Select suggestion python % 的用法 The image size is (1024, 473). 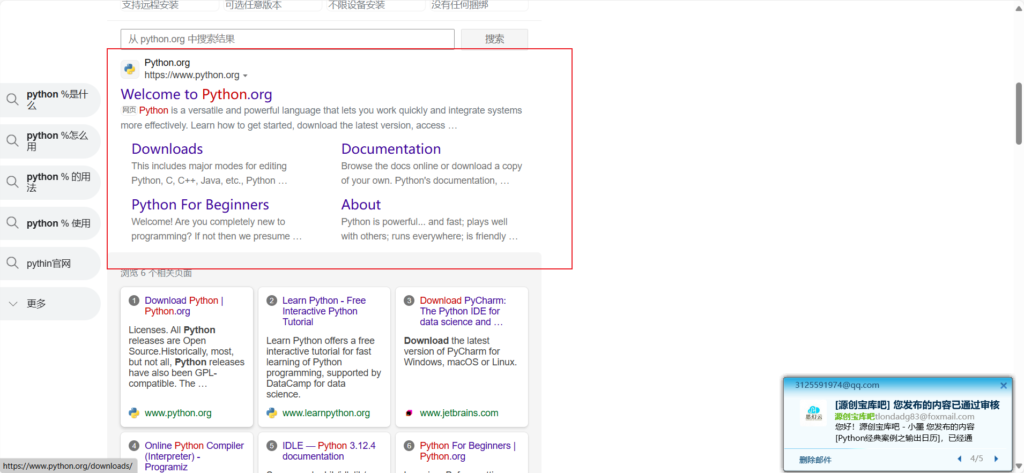tap(49, 182)
